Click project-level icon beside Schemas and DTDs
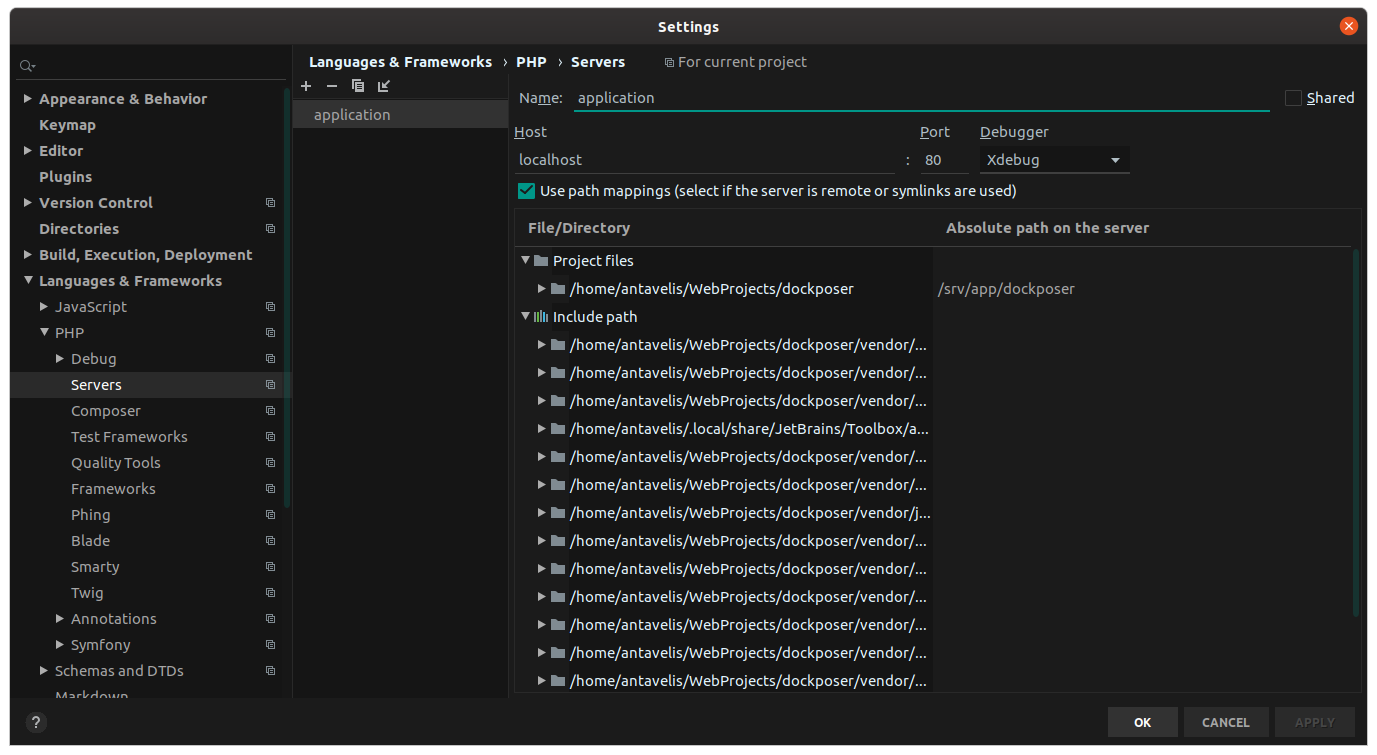The height and width of the screenshot is (755, 1377). tap(270, 671)
